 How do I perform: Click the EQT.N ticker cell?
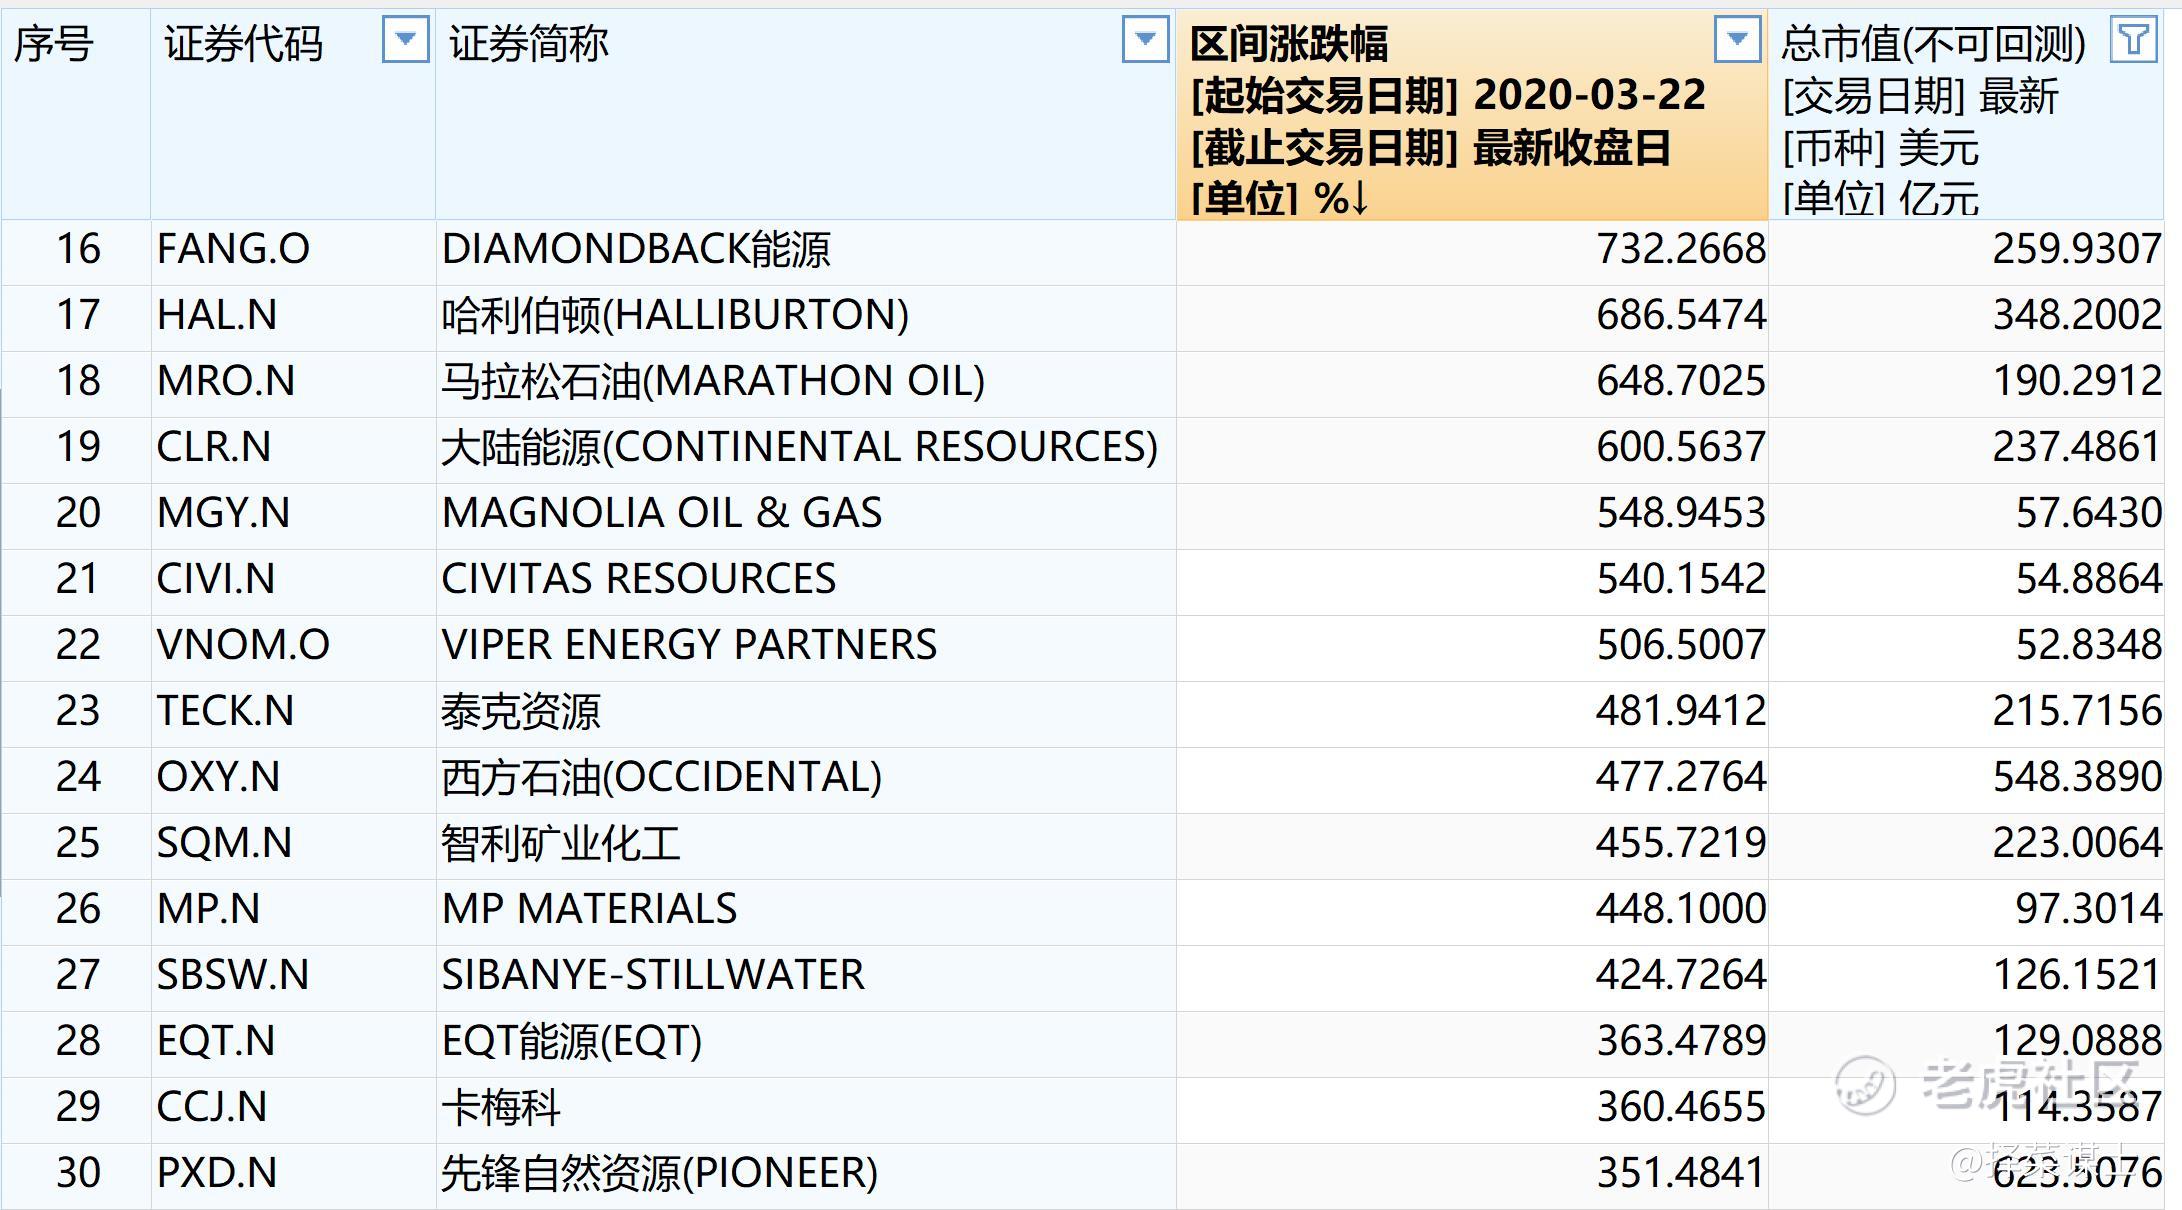(x=216, y=1041)
